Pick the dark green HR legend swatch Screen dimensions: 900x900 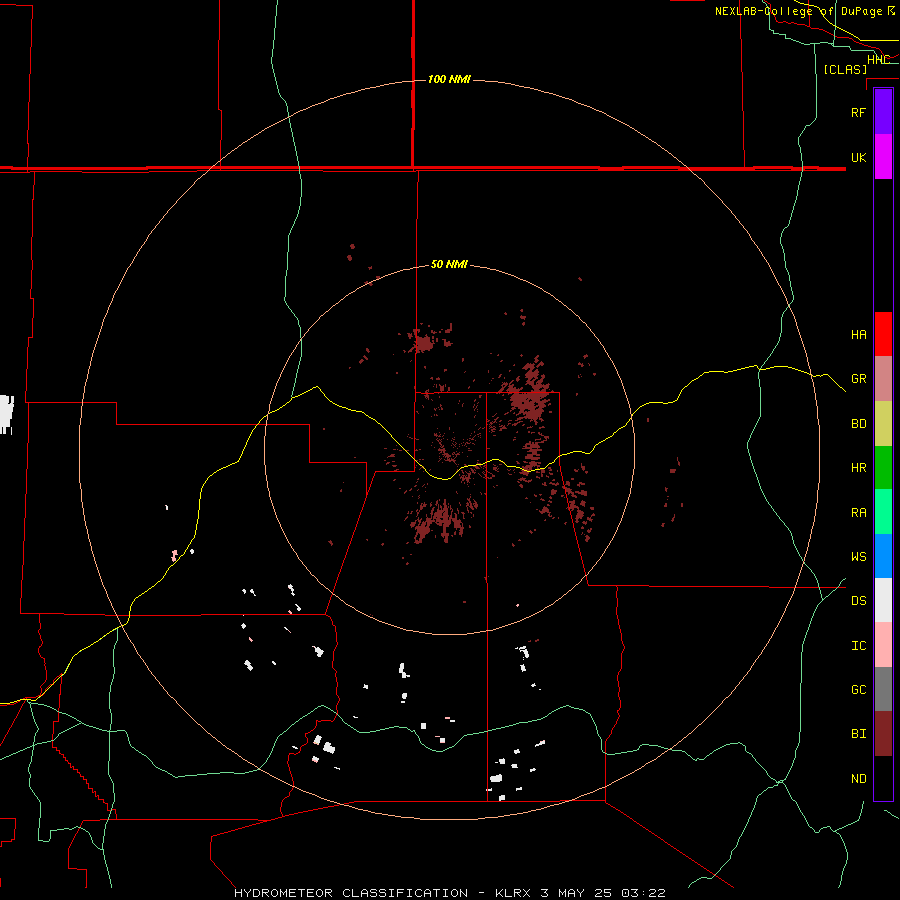883,468
